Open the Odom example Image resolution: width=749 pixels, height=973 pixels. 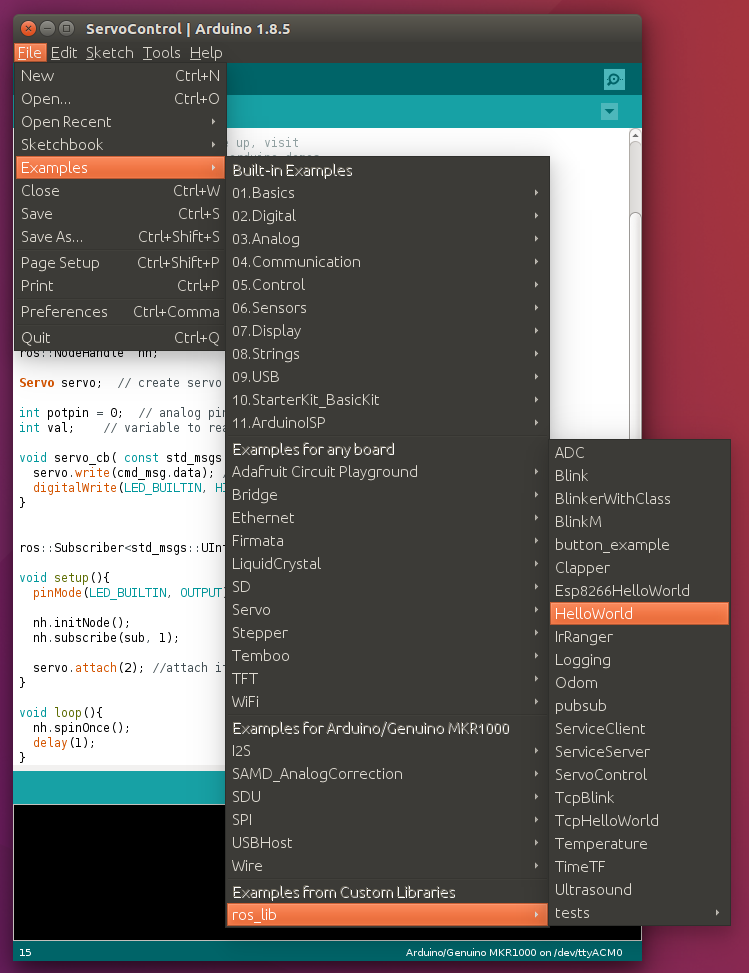pyautogui.click(x=640, y=682)
